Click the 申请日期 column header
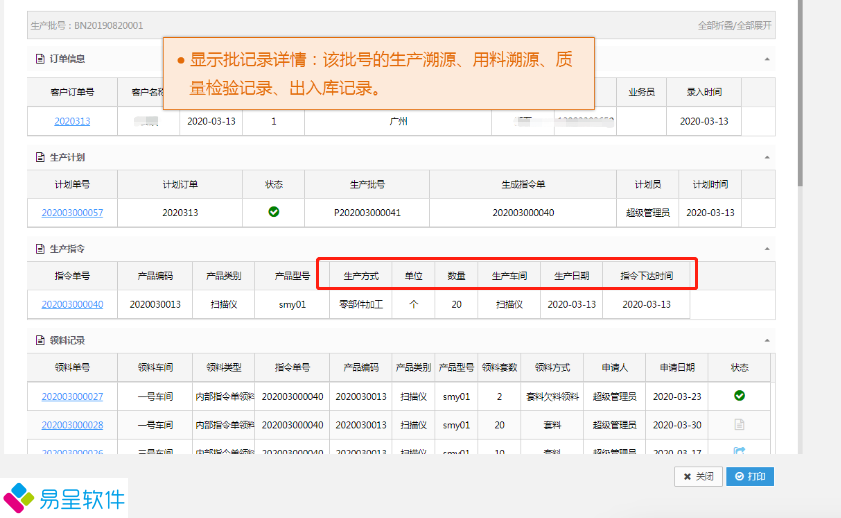The width and height of the screenshot is (841, 518). (x=677, y=368)
